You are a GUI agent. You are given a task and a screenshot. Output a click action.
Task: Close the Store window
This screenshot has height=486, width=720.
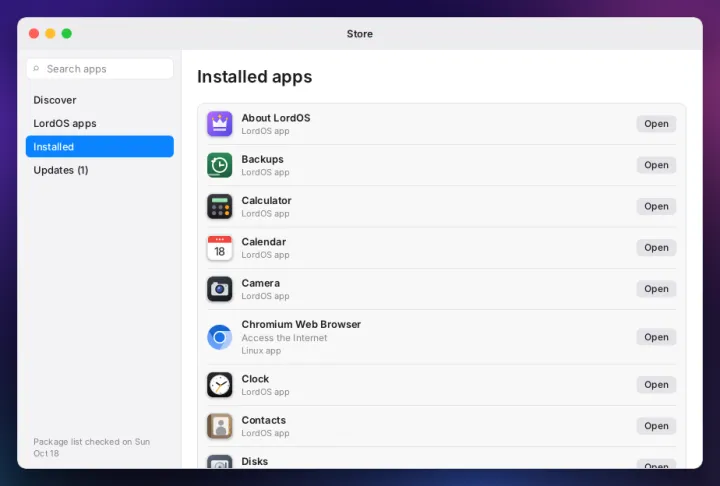tap(34, 34)
